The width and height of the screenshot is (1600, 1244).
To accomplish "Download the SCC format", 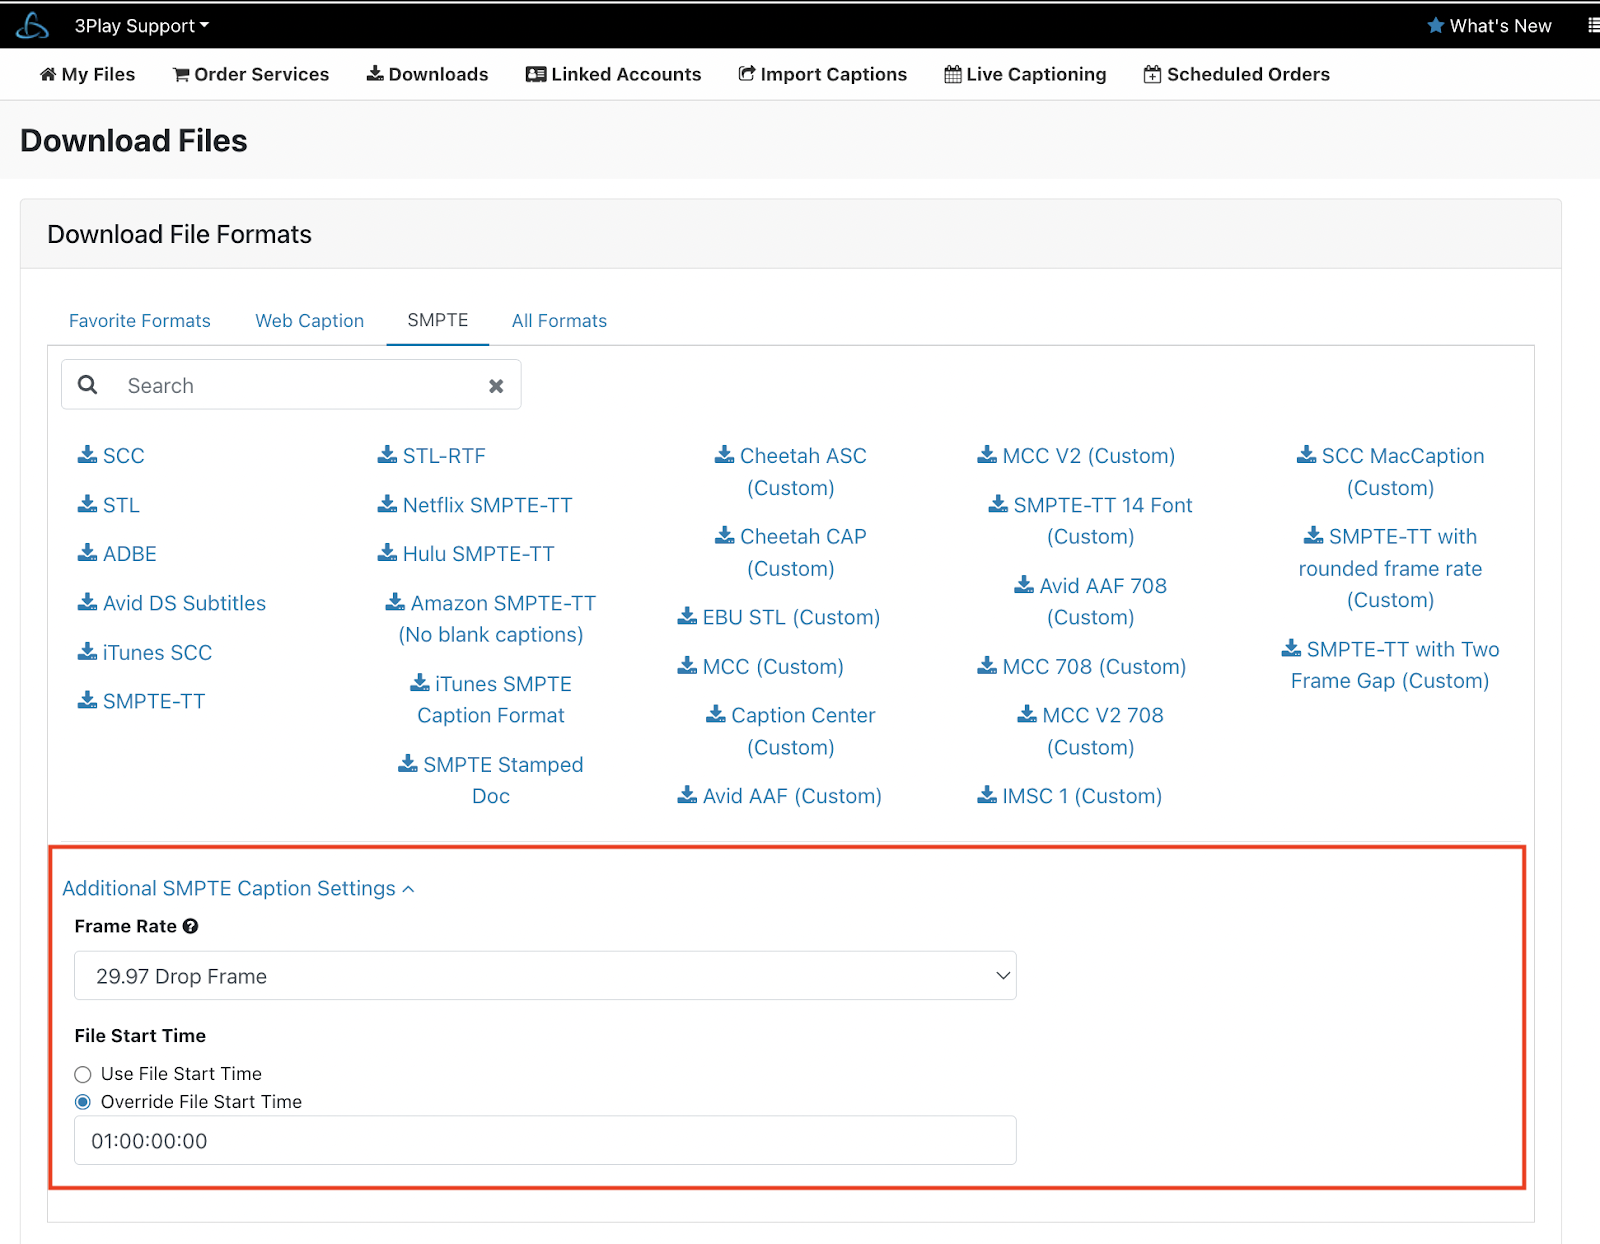I will tap(111, 456).
